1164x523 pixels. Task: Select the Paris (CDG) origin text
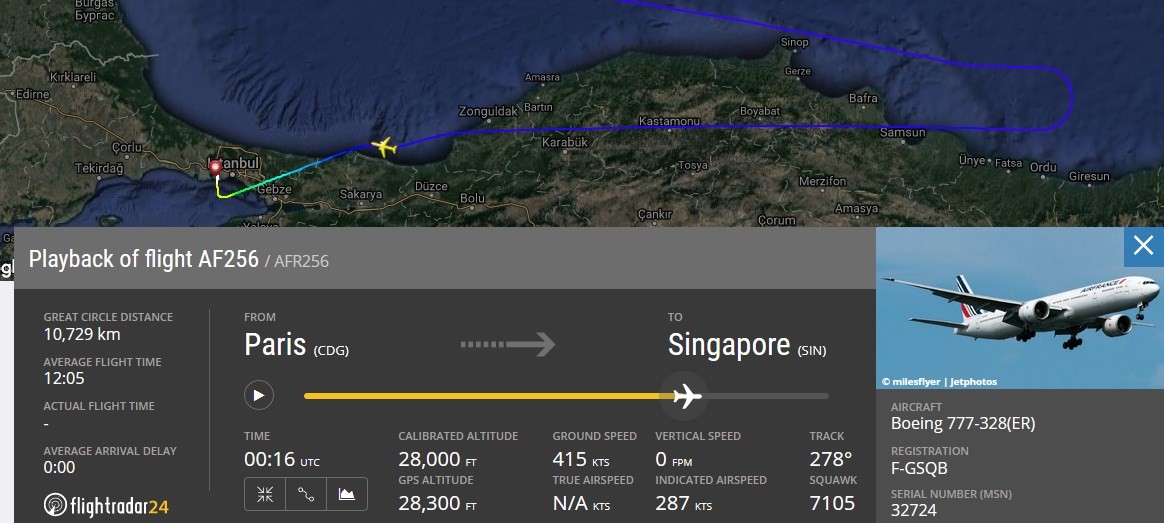pos(296,345)
